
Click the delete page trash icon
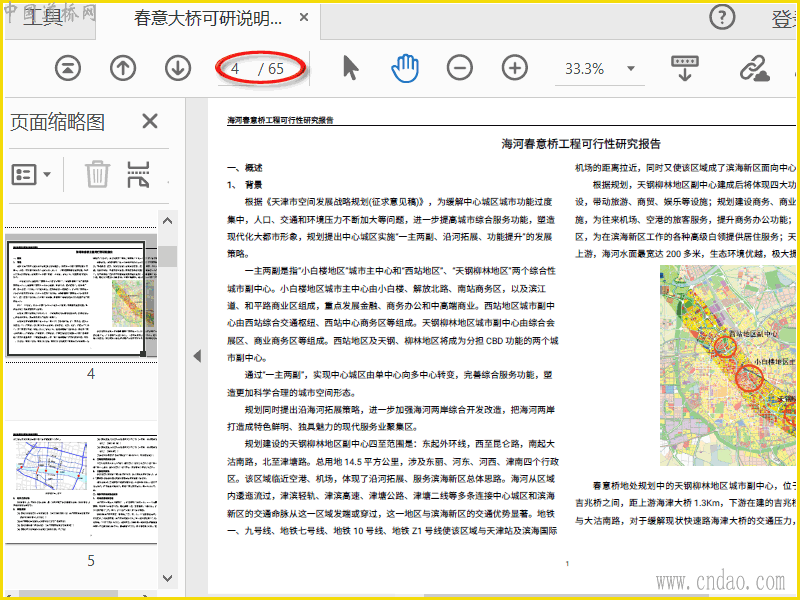[x=97, y=174]
